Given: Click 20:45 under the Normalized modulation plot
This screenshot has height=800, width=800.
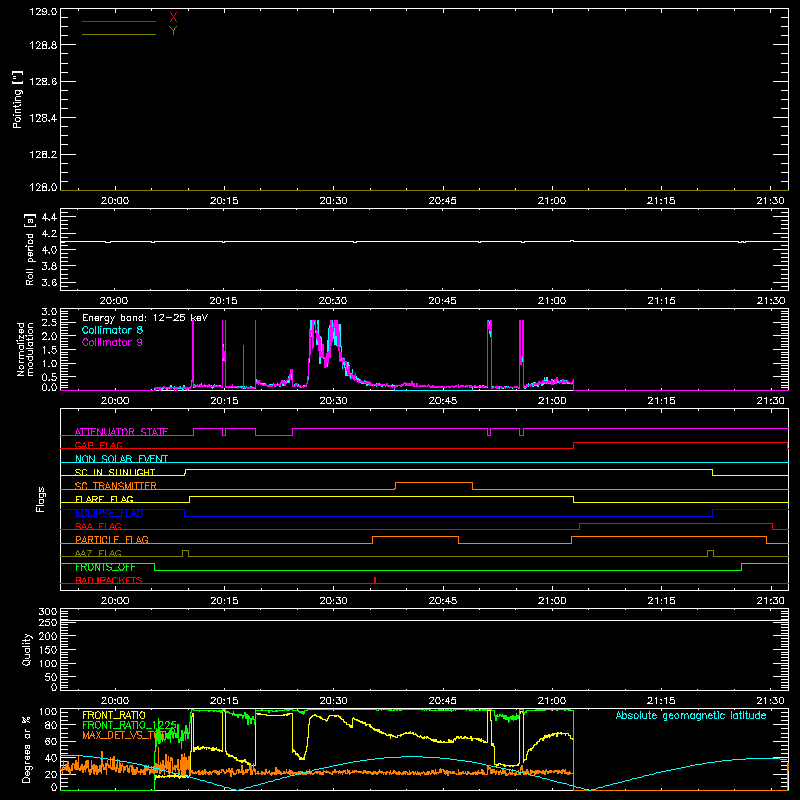Looking at the screenshot, I should pos(442,401).
